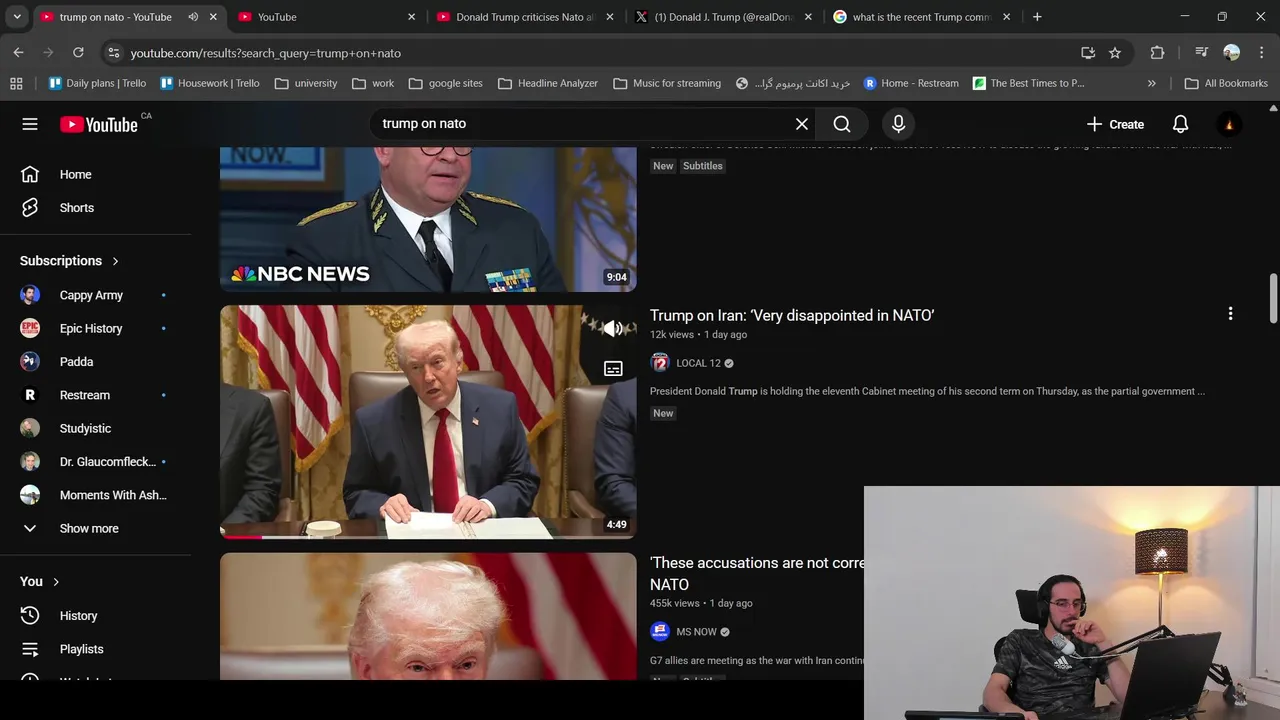Open the Chrome three-dot menu

click(x=1261, y=52)
